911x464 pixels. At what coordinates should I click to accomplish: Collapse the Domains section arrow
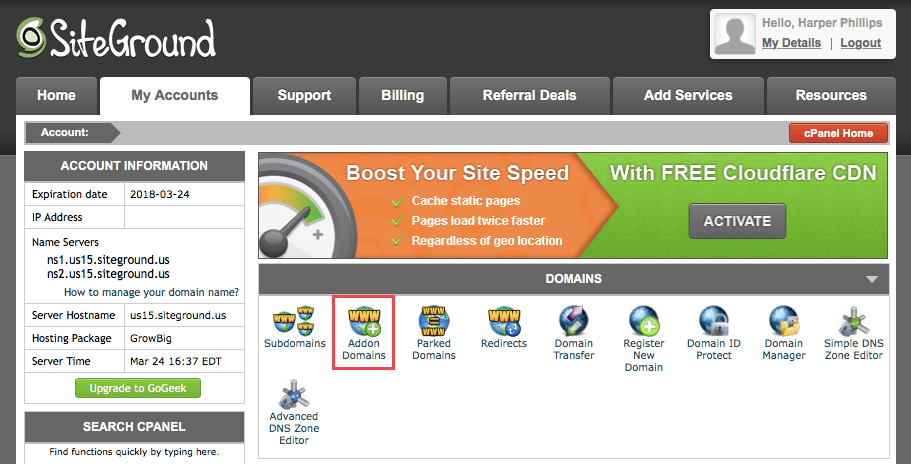click(x=871, y=279)
